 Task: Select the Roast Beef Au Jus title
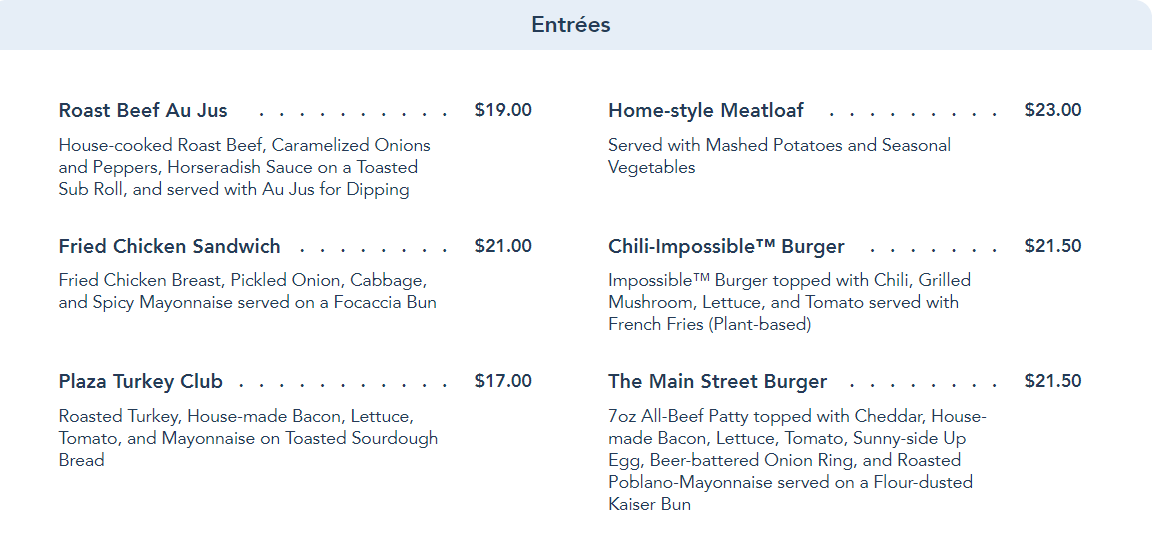(143, 110)
